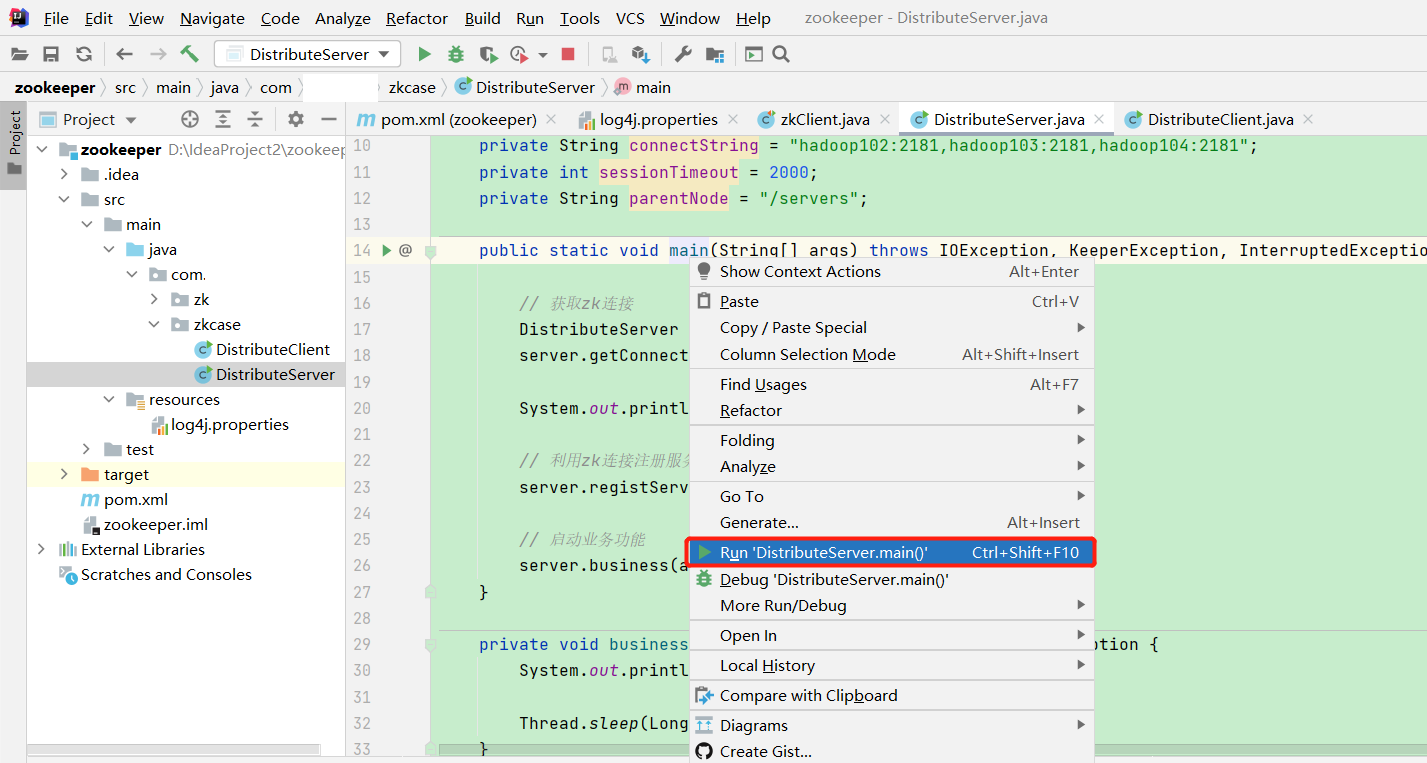
Task: Open the run configuration DistributeServer dropdown
Action: (308, 54)
